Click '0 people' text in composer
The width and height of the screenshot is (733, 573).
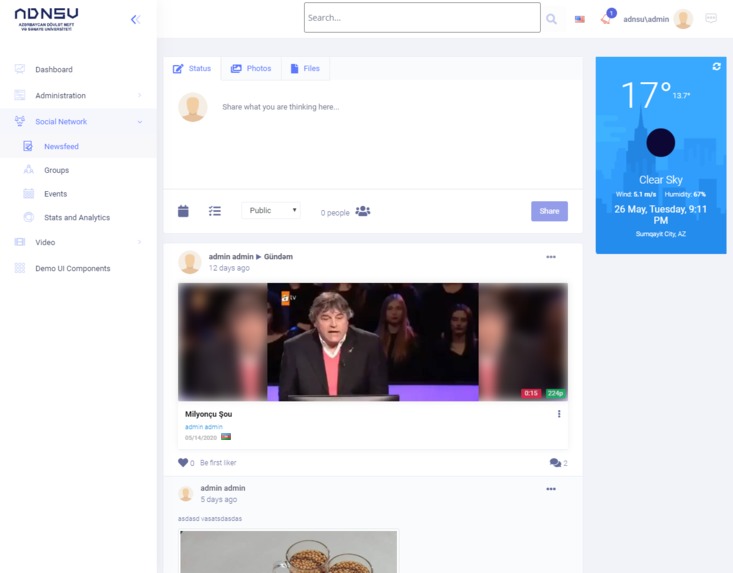[x=335, y=213]
